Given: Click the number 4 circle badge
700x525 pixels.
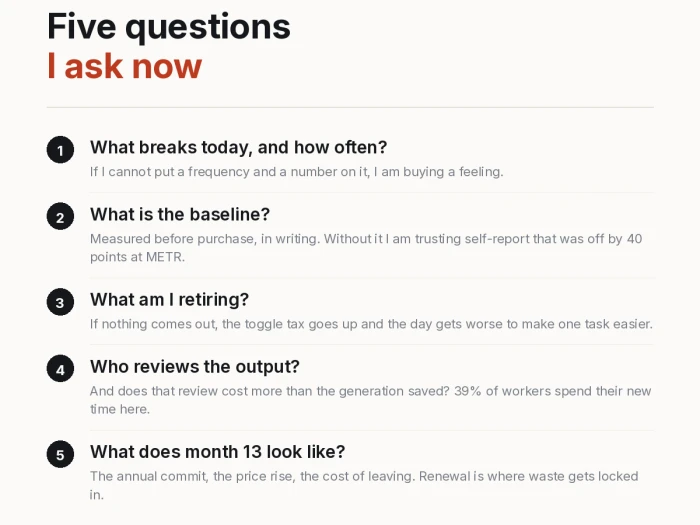Looking at the screenshot, I should click(x=60, y=369).
